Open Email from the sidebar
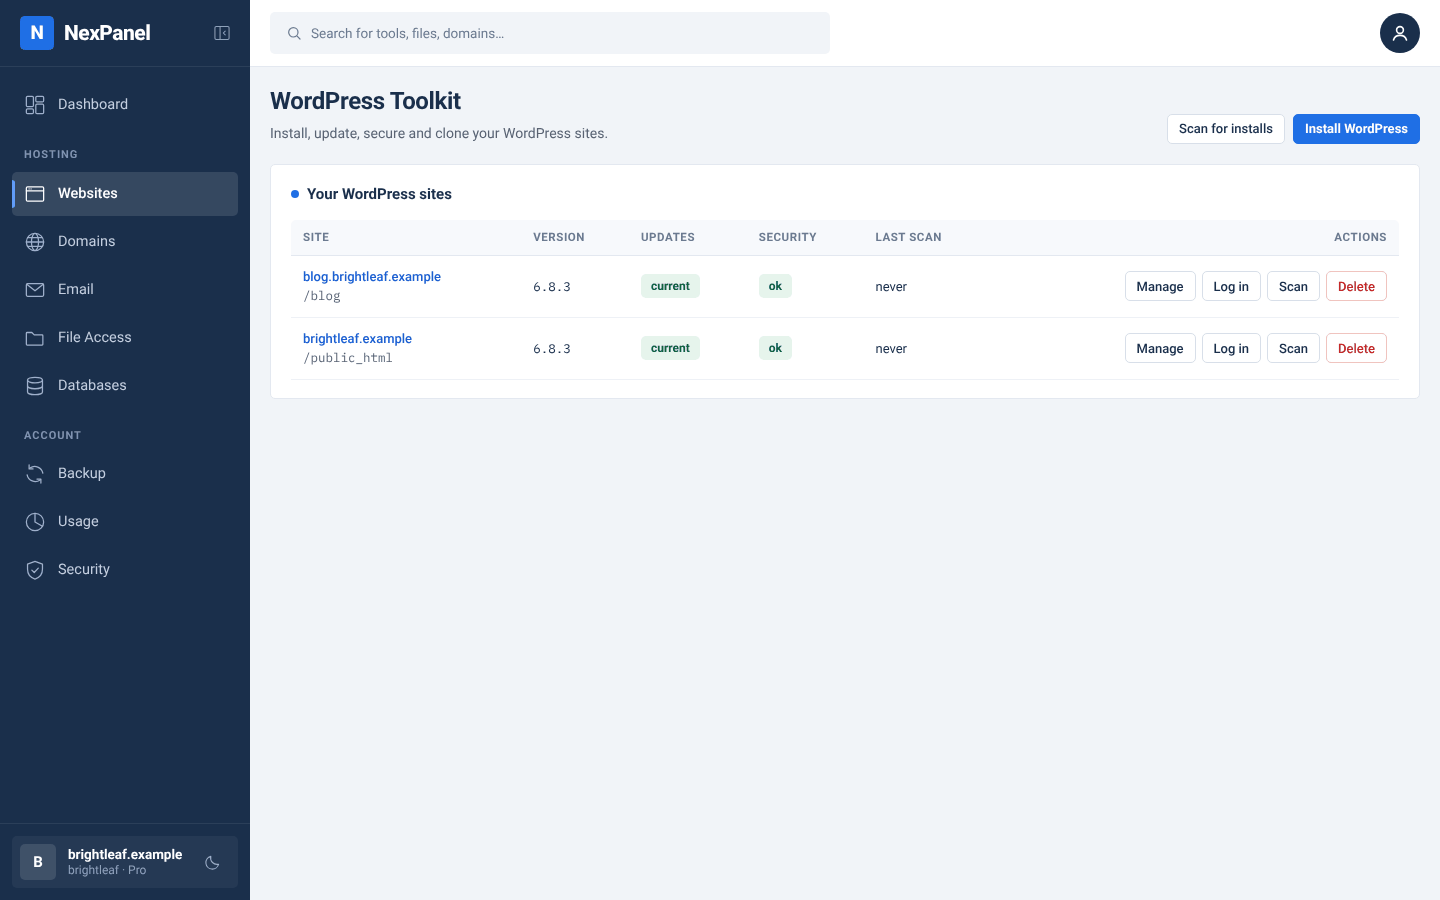This screenshot has width=1440, height=900. 125,289
